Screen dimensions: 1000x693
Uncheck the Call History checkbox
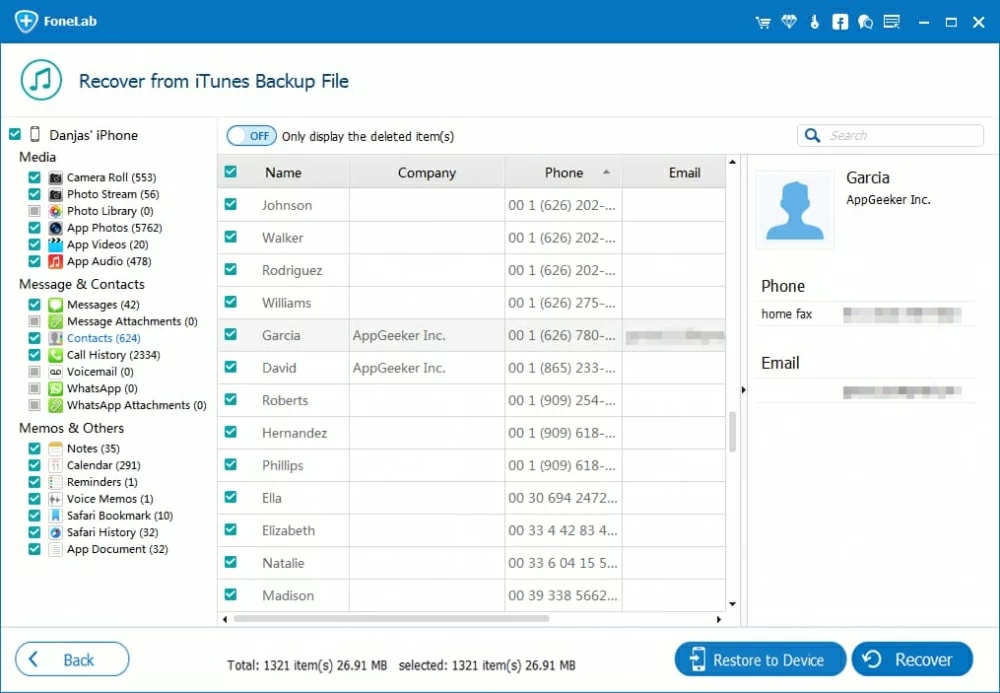click(35, 355)
